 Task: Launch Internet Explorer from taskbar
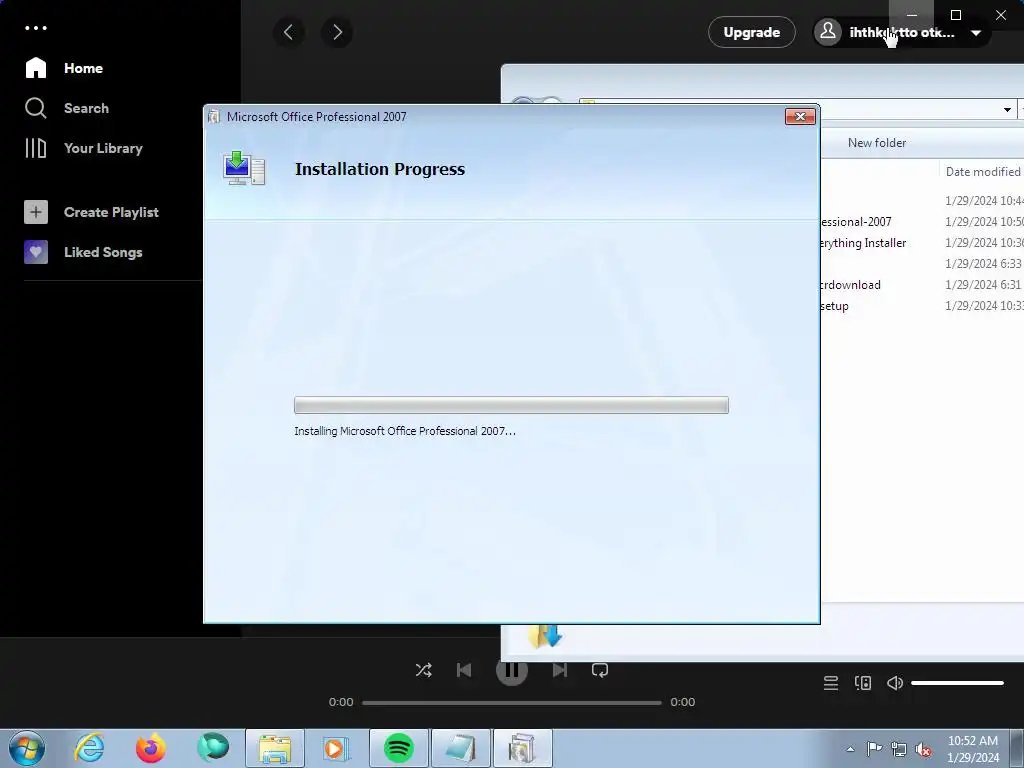pos(89,748)
